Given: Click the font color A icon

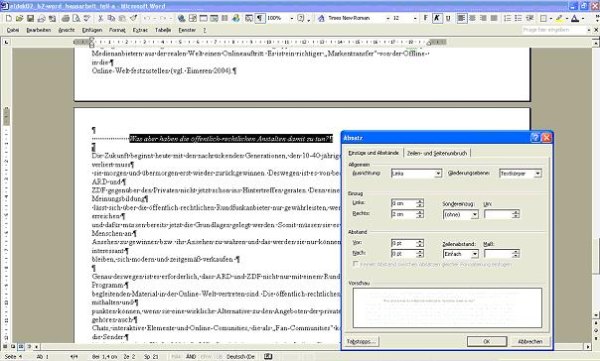Looking at the screenshot, I should pyautogui.click(x=574, y=18).
